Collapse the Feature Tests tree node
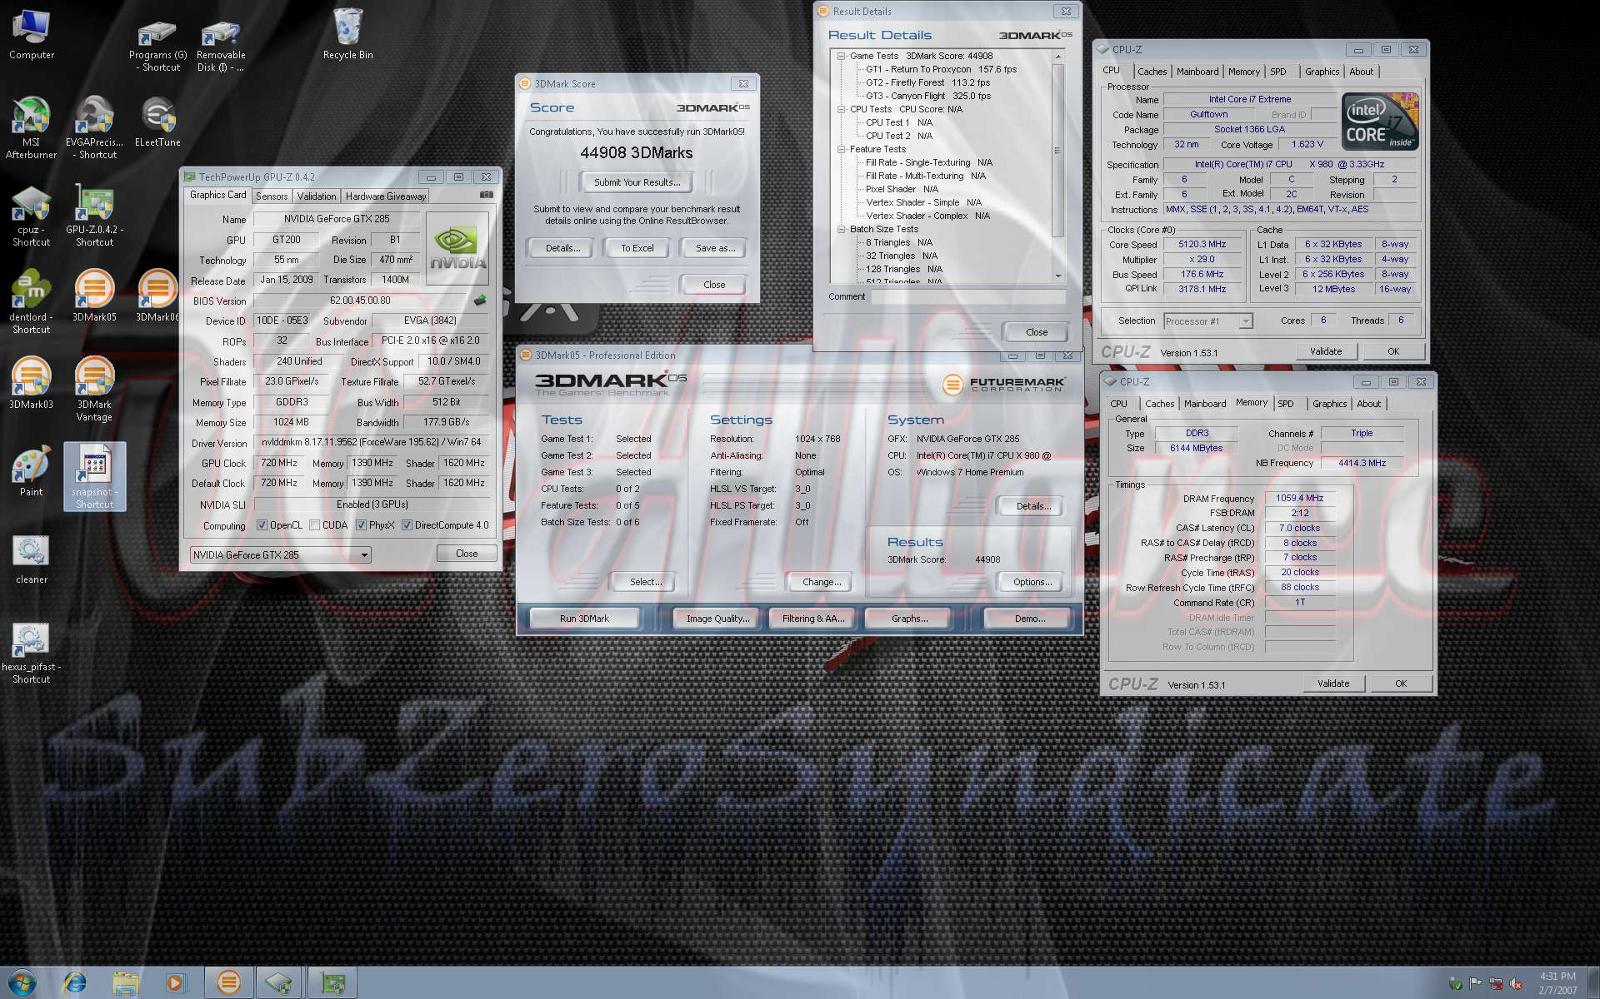Image resolution: width=1600 pixels, height=999 pixels. click(841, 149)
